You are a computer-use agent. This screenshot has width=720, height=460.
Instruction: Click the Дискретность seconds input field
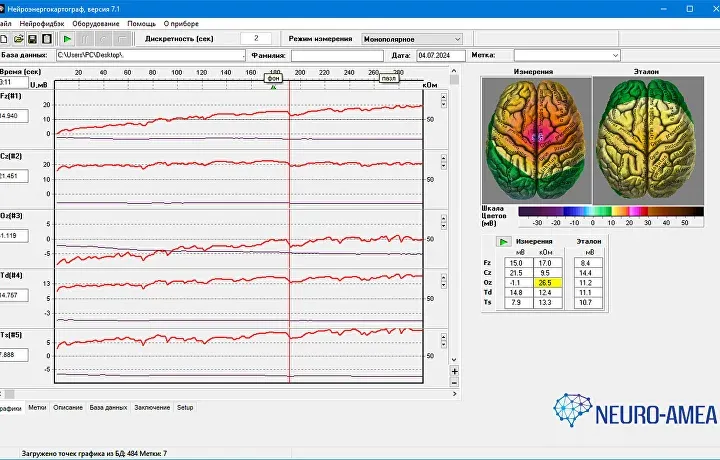[x=256, y=39]
